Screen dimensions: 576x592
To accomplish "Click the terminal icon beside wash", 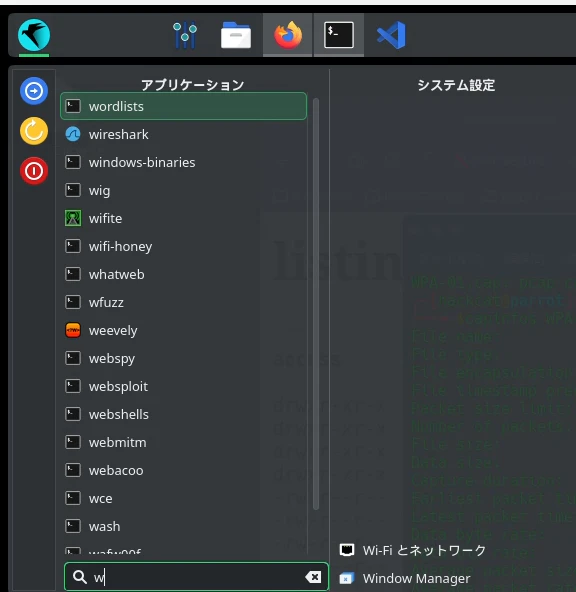I will point(73,526).
